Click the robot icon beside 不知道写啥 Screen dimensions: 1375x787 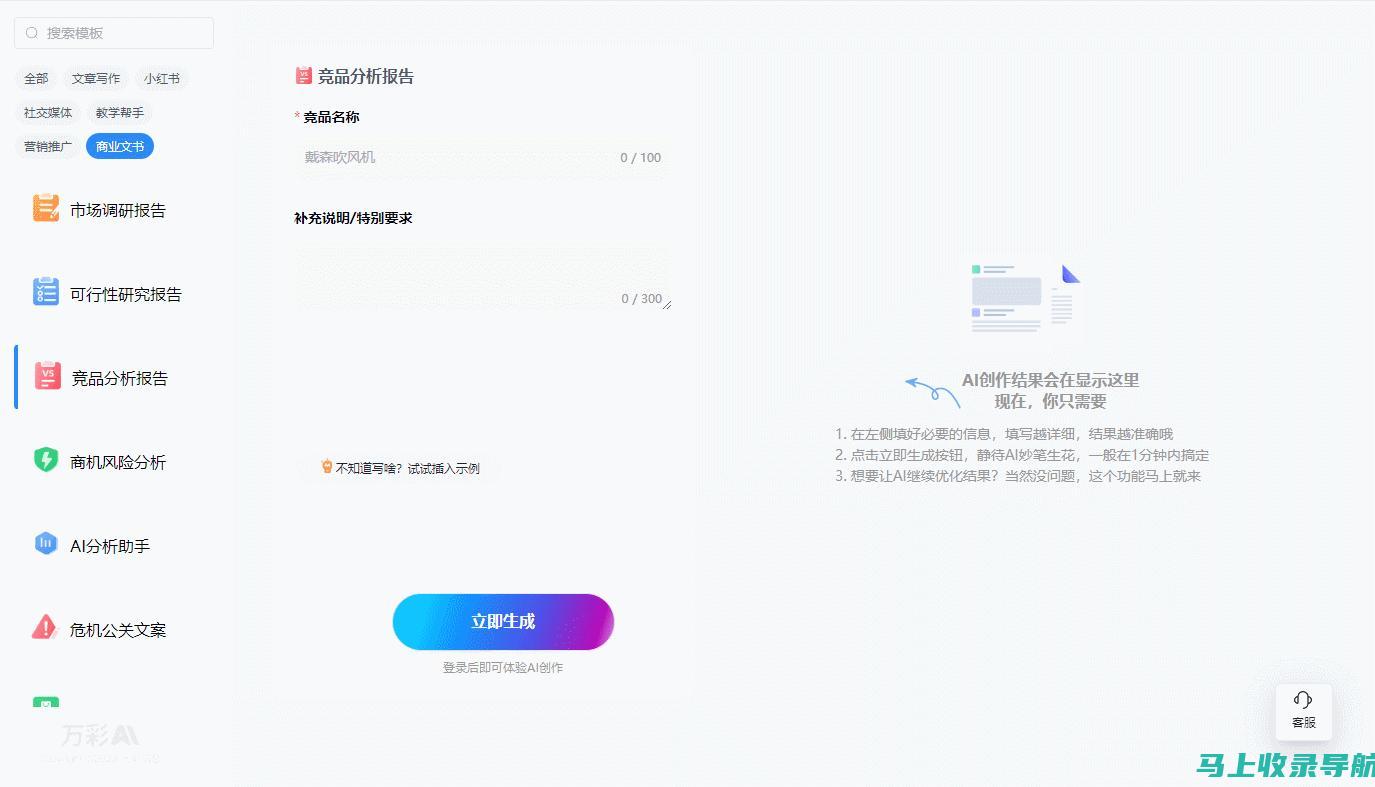point(326,466)
